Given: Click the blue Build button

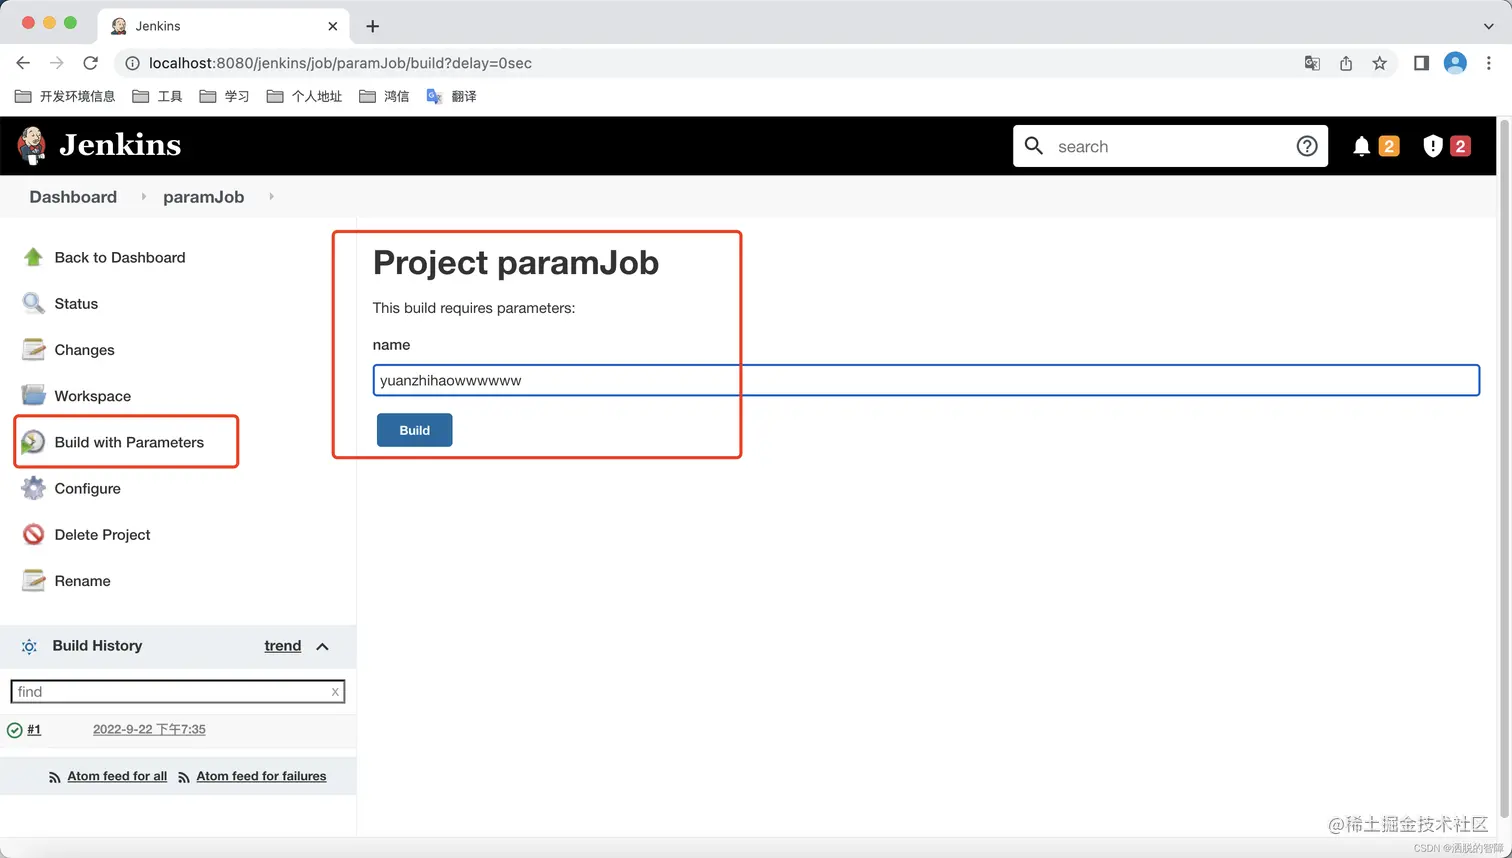Looking at the screenshot, I should pos(414,430).
